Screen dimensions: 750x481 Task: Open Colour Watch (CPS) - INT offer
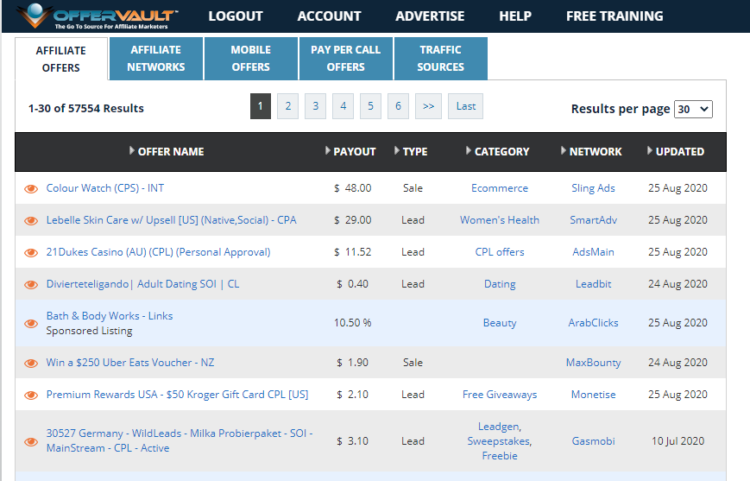[x=105, y=188]
